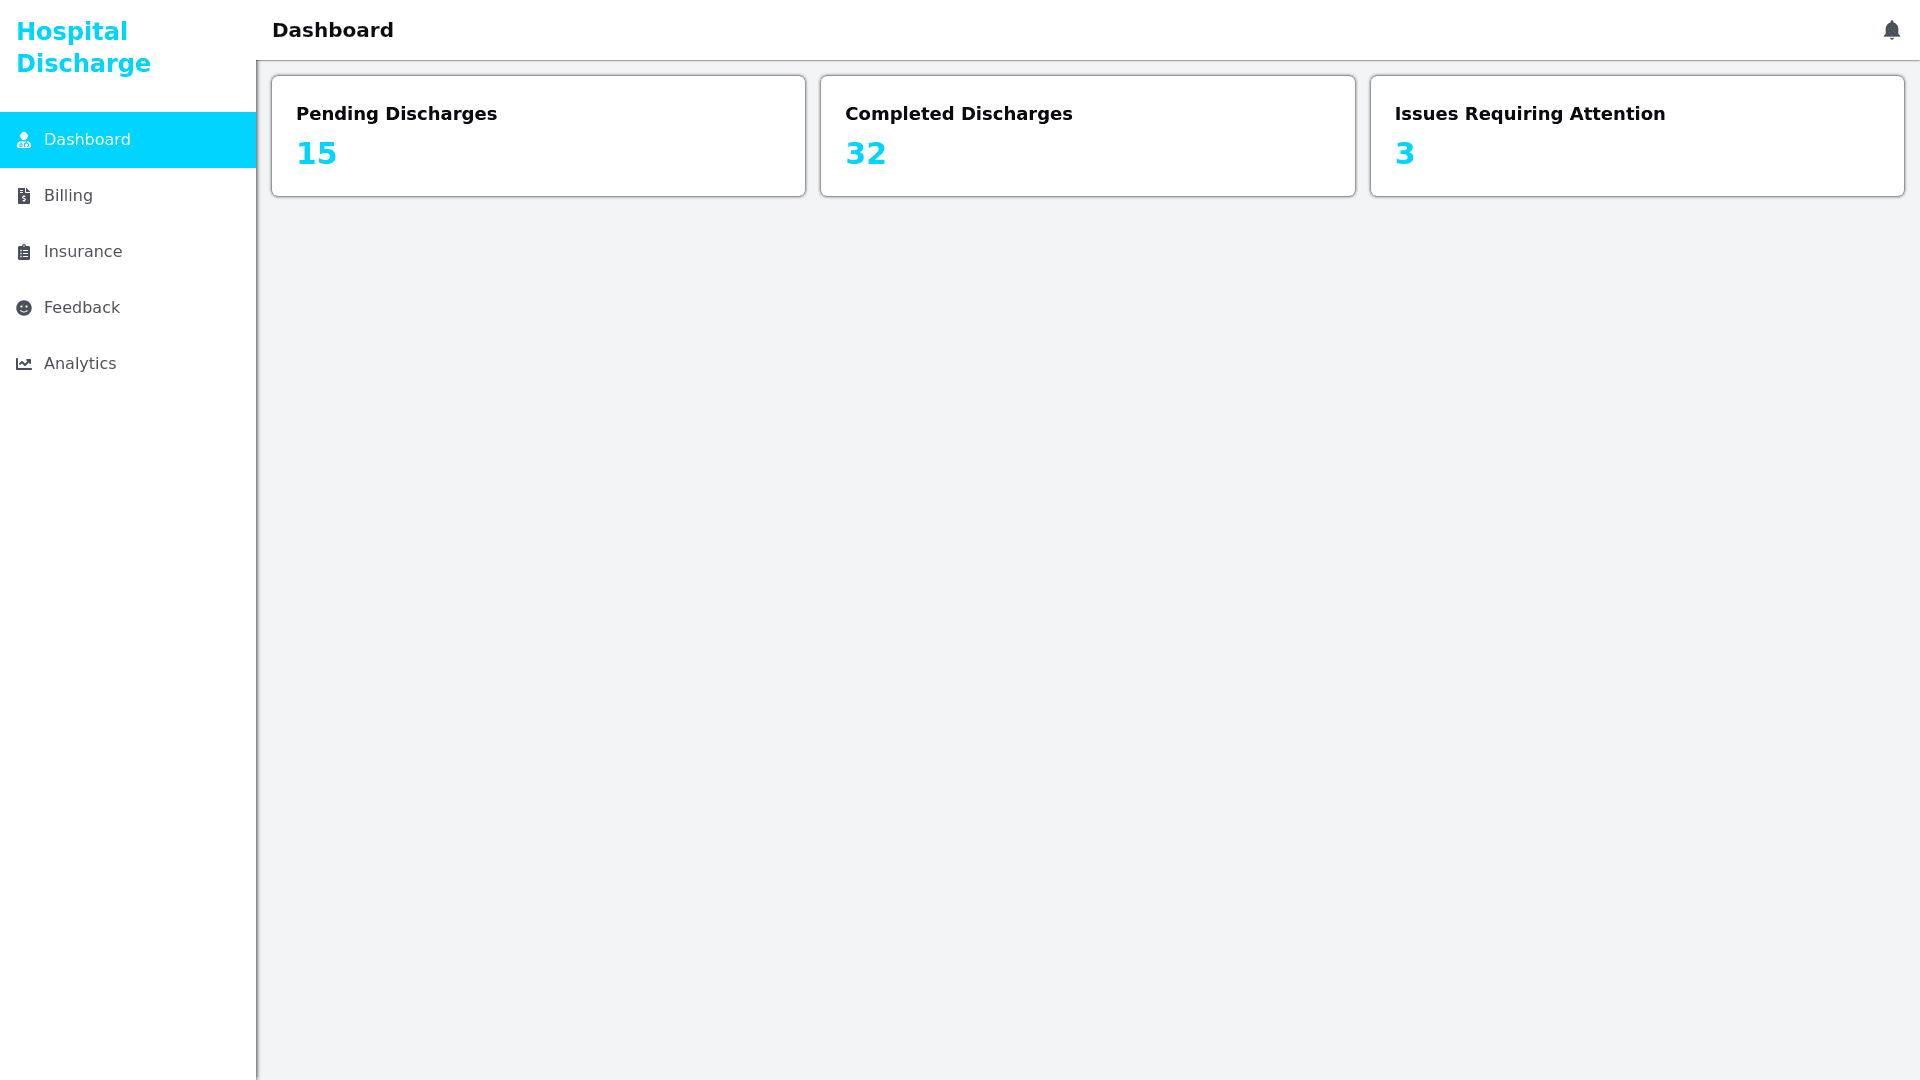Open the Dashboard menu item

pos(87,140)
